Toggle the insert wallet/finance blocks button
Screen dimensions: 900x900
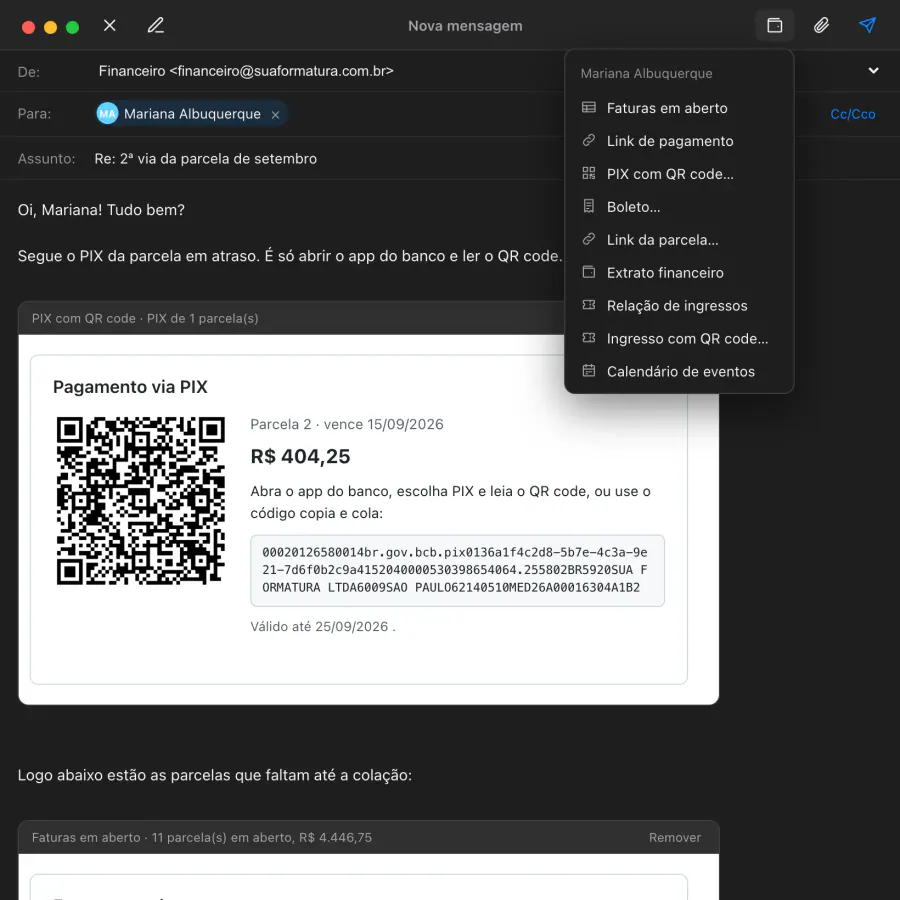pos(774,25)
